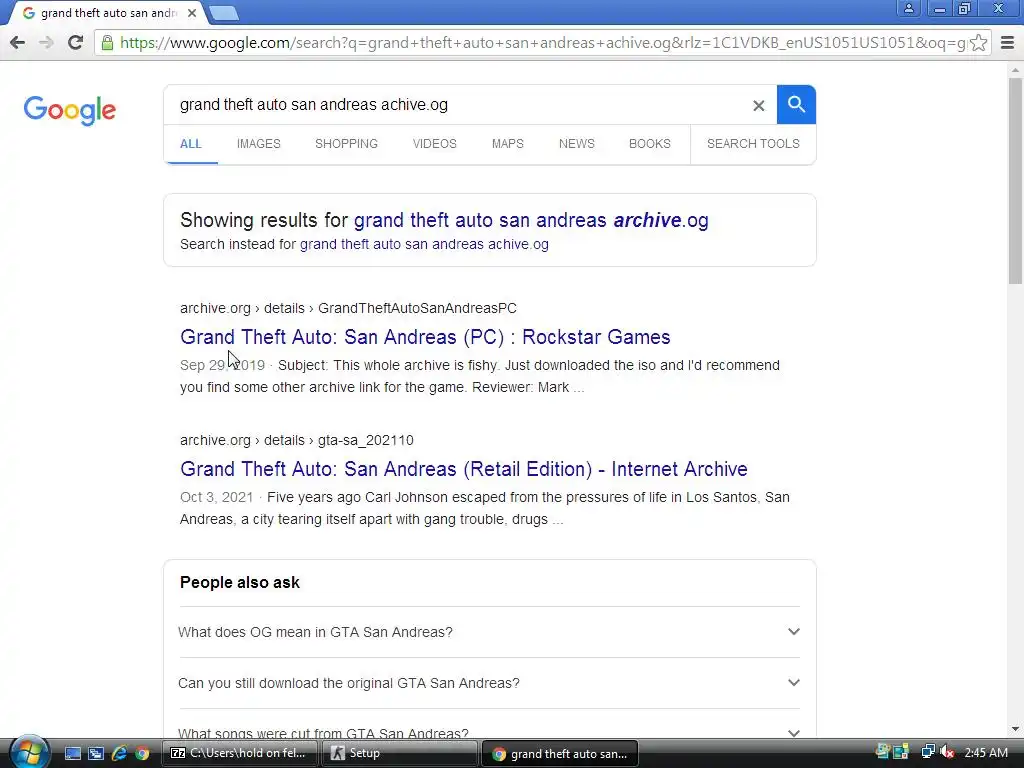Expand 'Can you still download the original GTA'
The width and height of the screenshot is (1024, 768).
[x=489, y=683]
